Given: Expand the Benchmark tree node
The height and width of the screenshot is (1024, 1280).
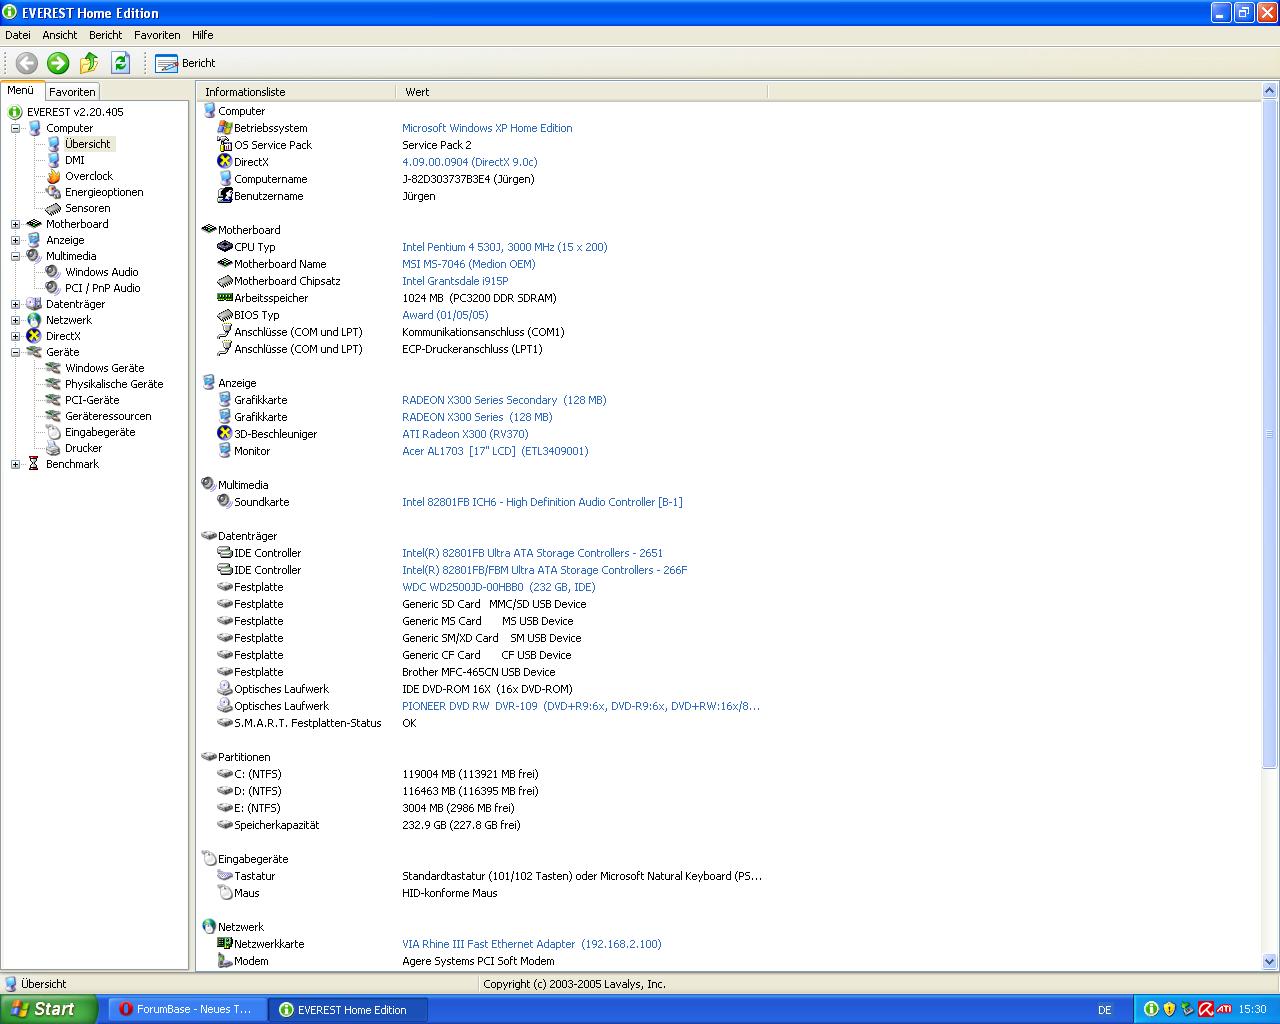Looking at the screenshot, I should (15, 464).
